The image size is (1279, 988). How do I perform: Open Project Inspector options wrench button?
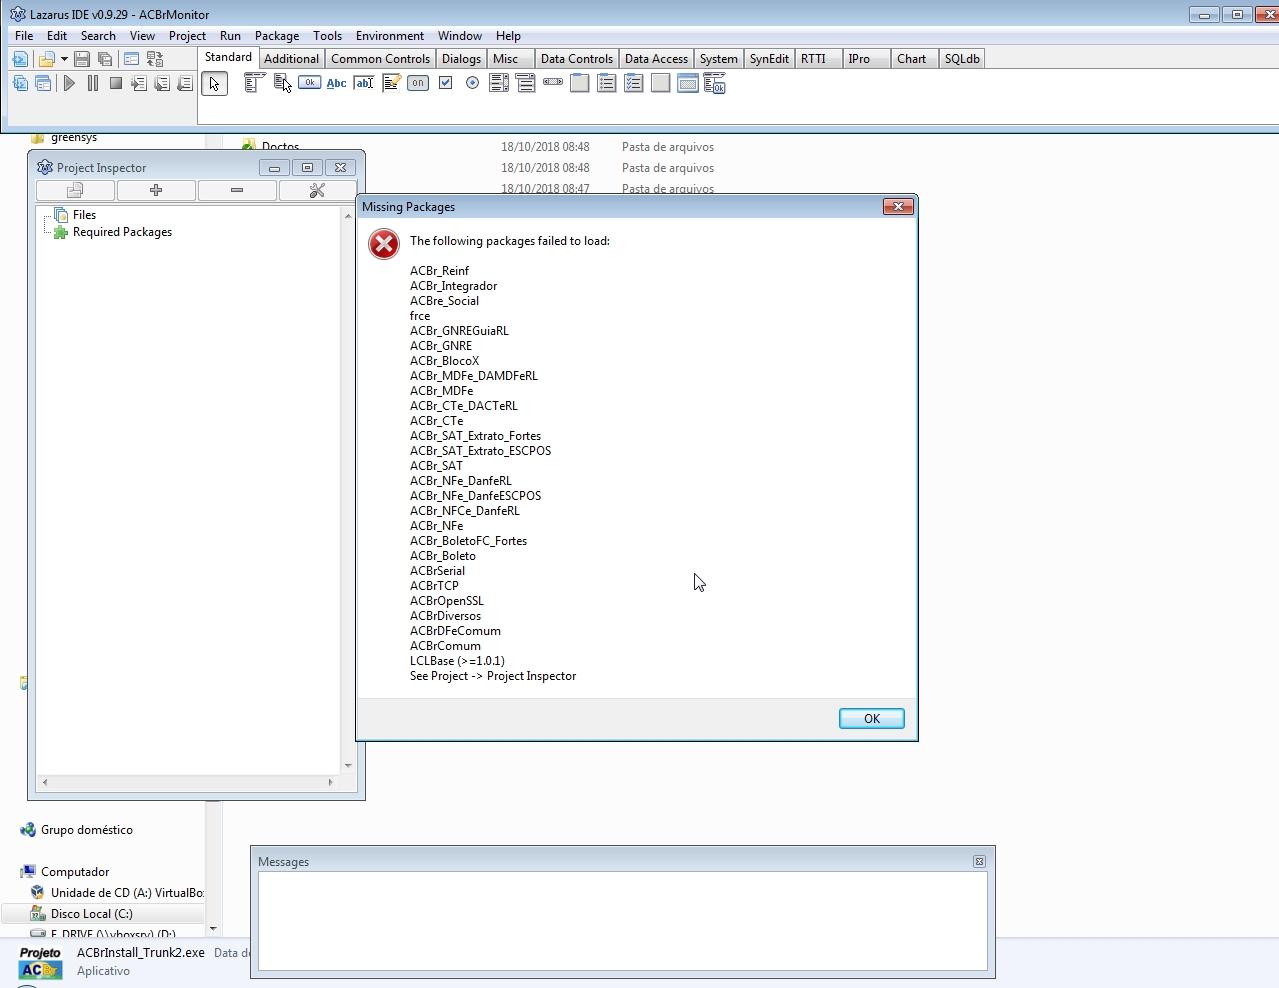[x=317, y=190]
